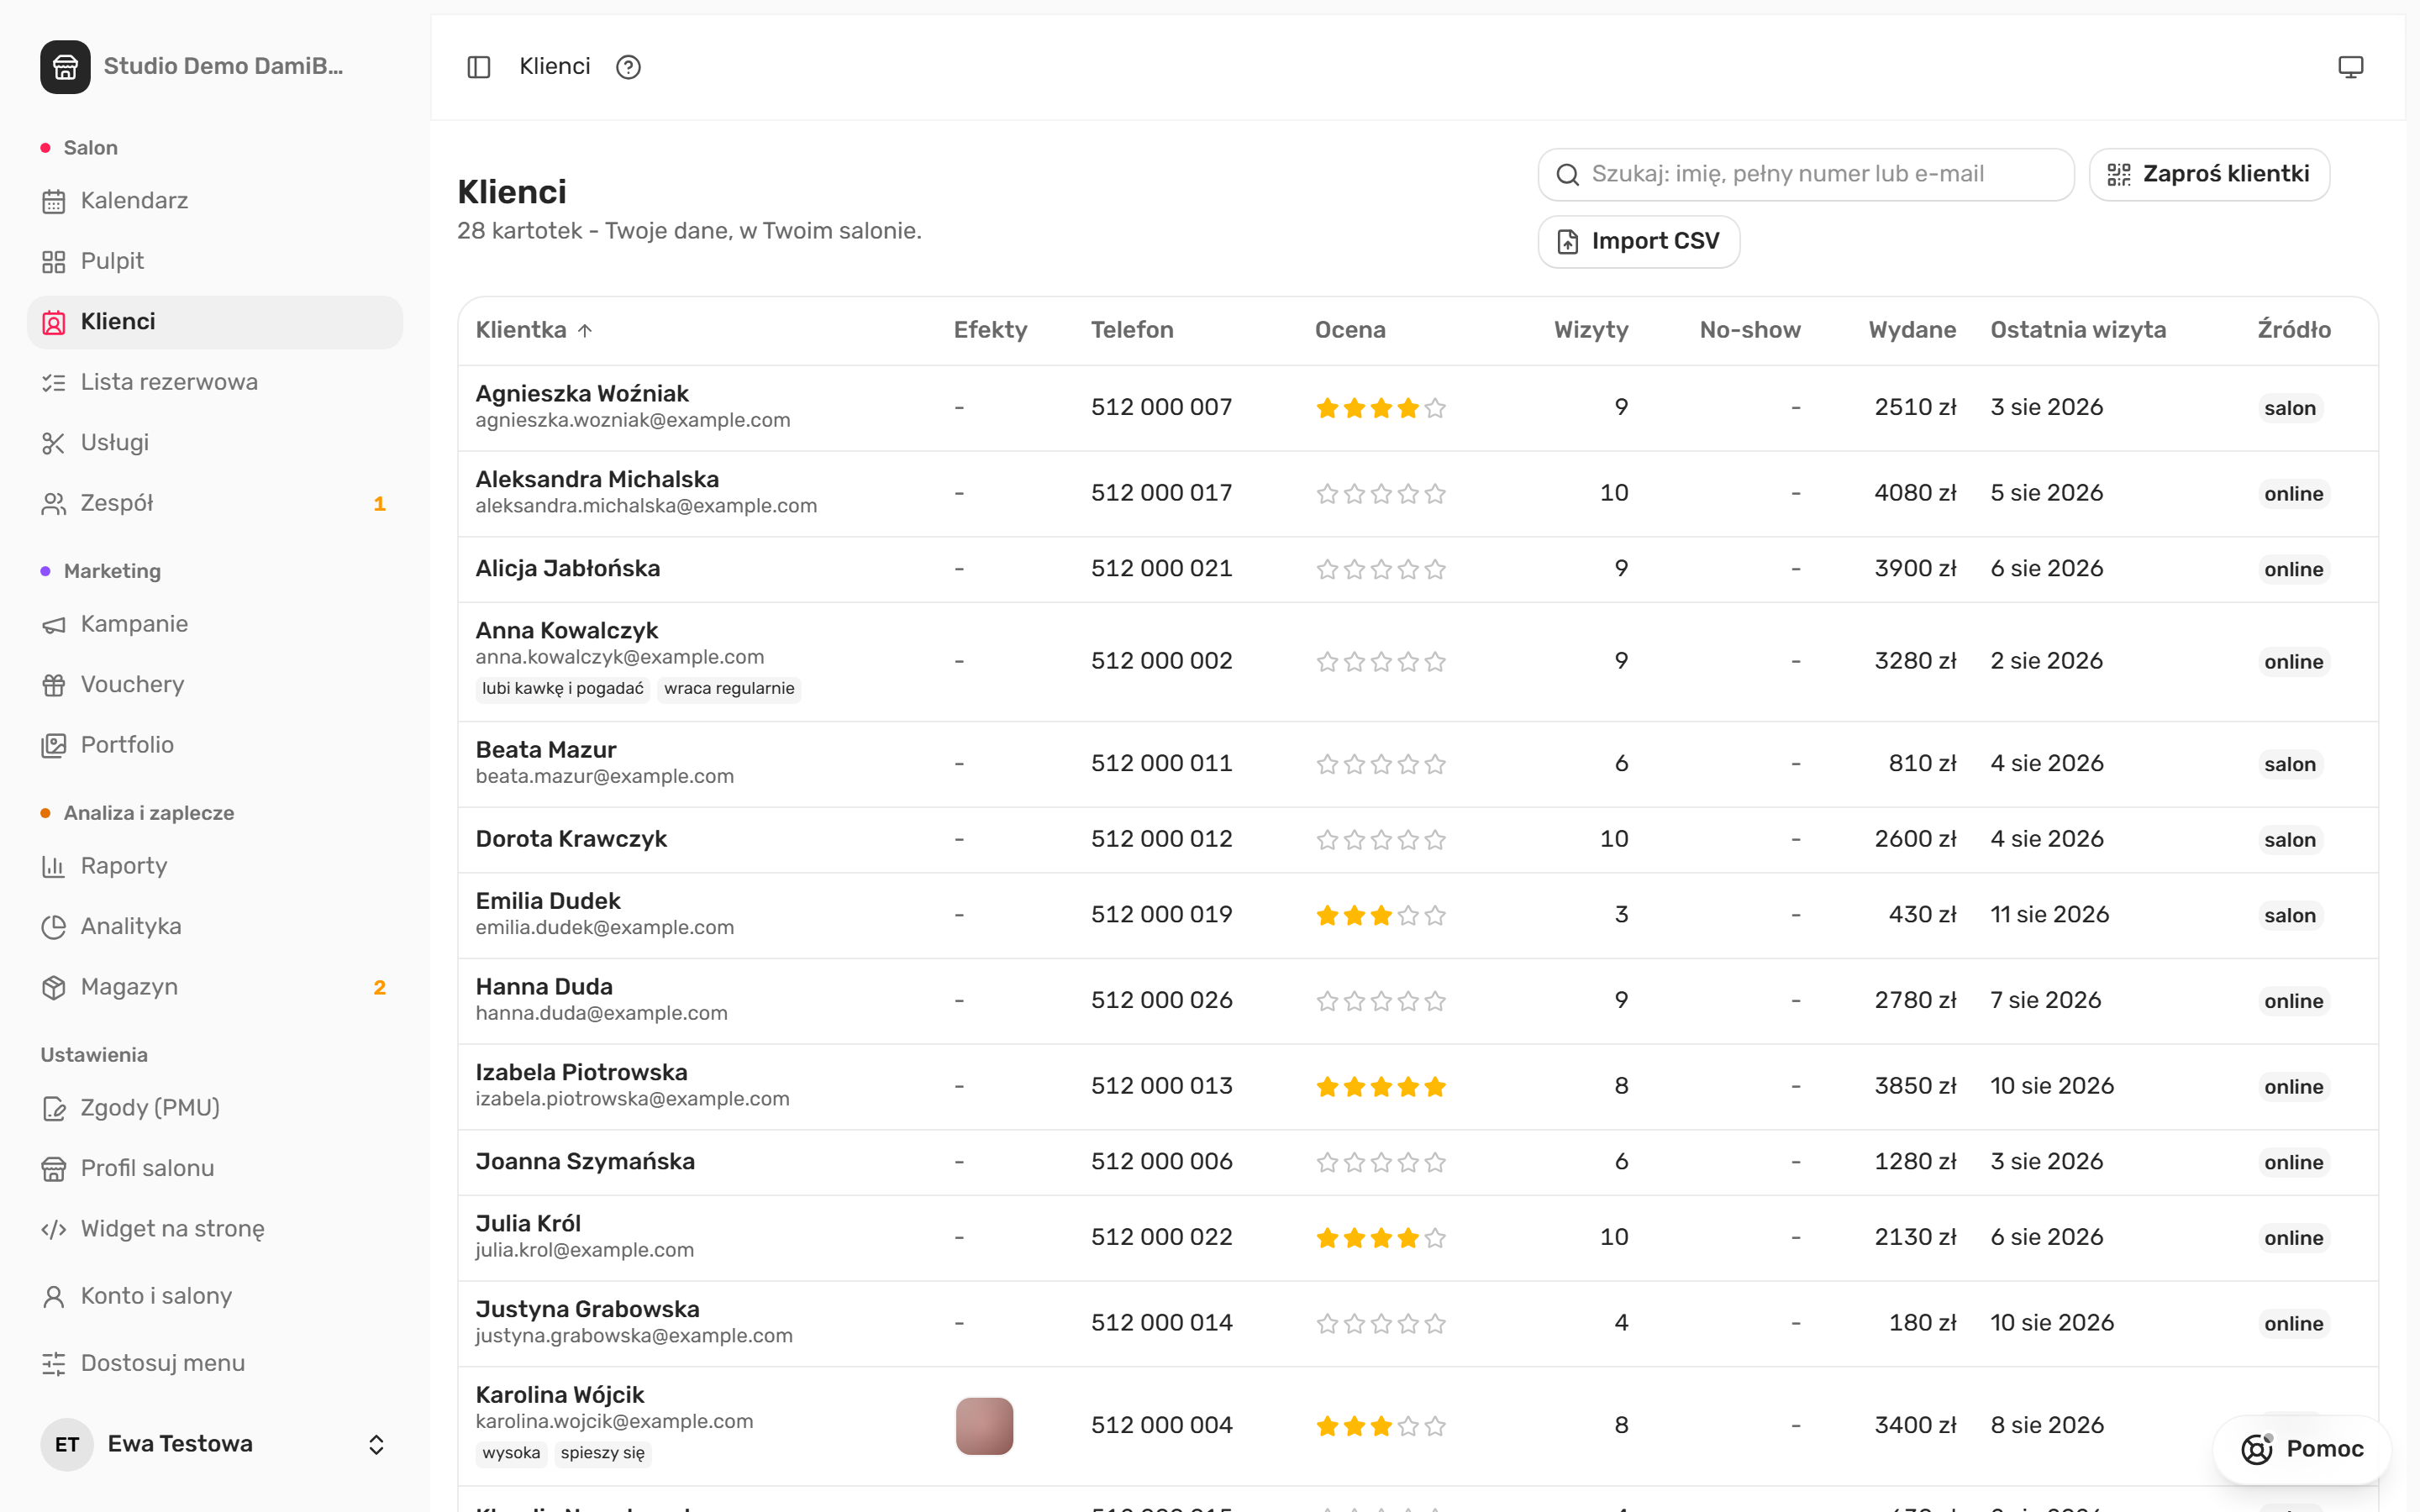This screenshot has height=1512, width=2420.
Task: Click the 'spieszy się' tag on Karolina Wójcik
Action: tap(602, 1452)
